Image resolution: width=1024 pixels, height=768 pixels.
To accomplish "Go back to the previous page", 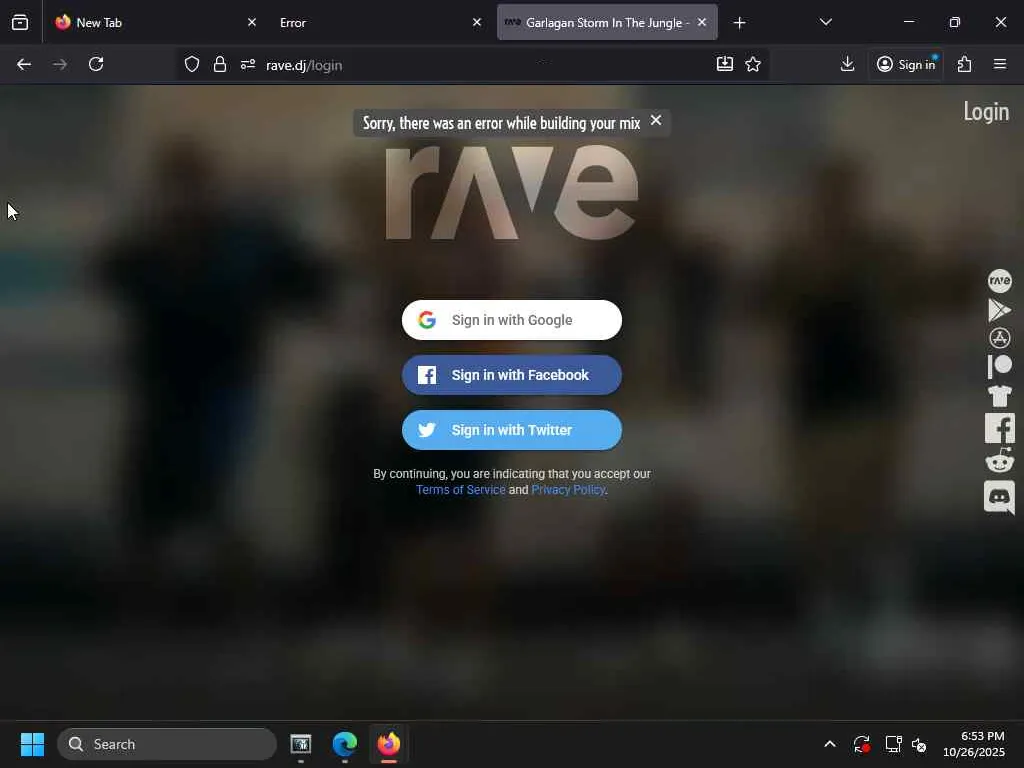I will click(24, 64).
